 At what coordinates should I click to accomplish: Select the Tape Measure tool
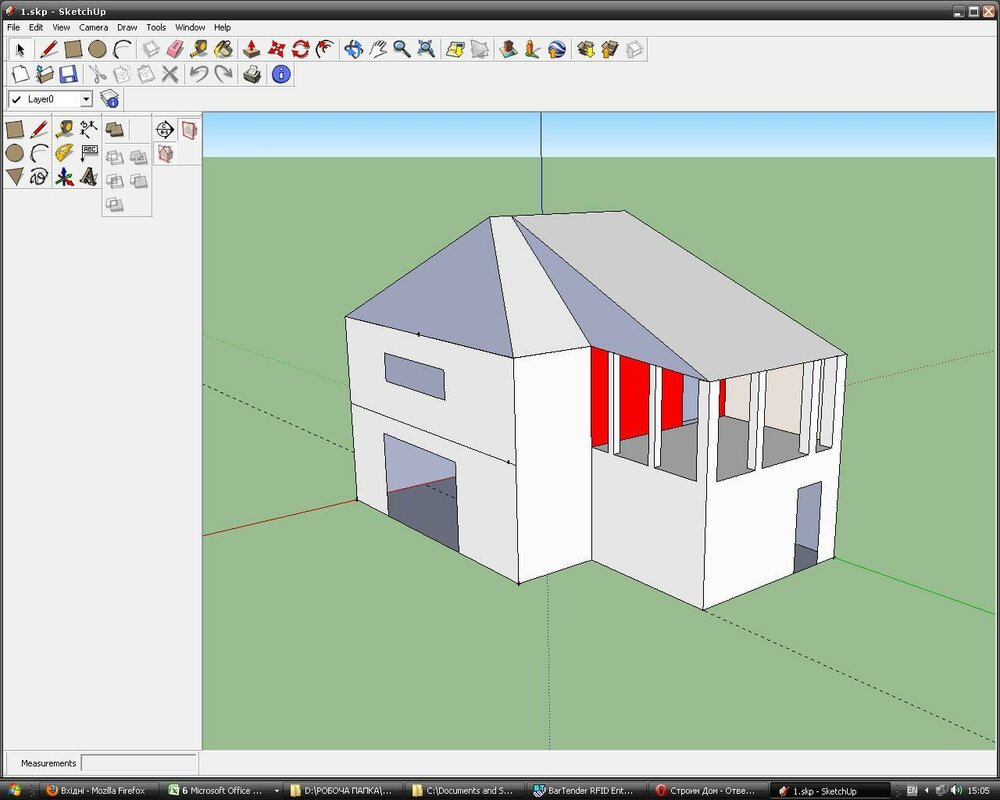tap(65, 129)
